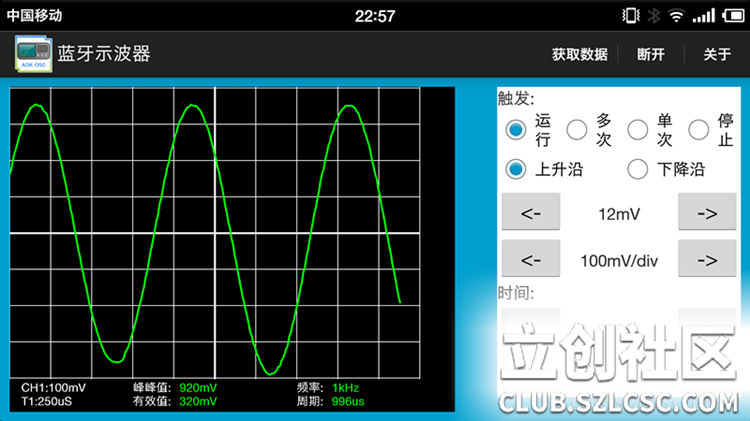Viewport: 750px width, 421px height.
Task: Open the 关于 about menu item
Action: (x=717, y=54)
